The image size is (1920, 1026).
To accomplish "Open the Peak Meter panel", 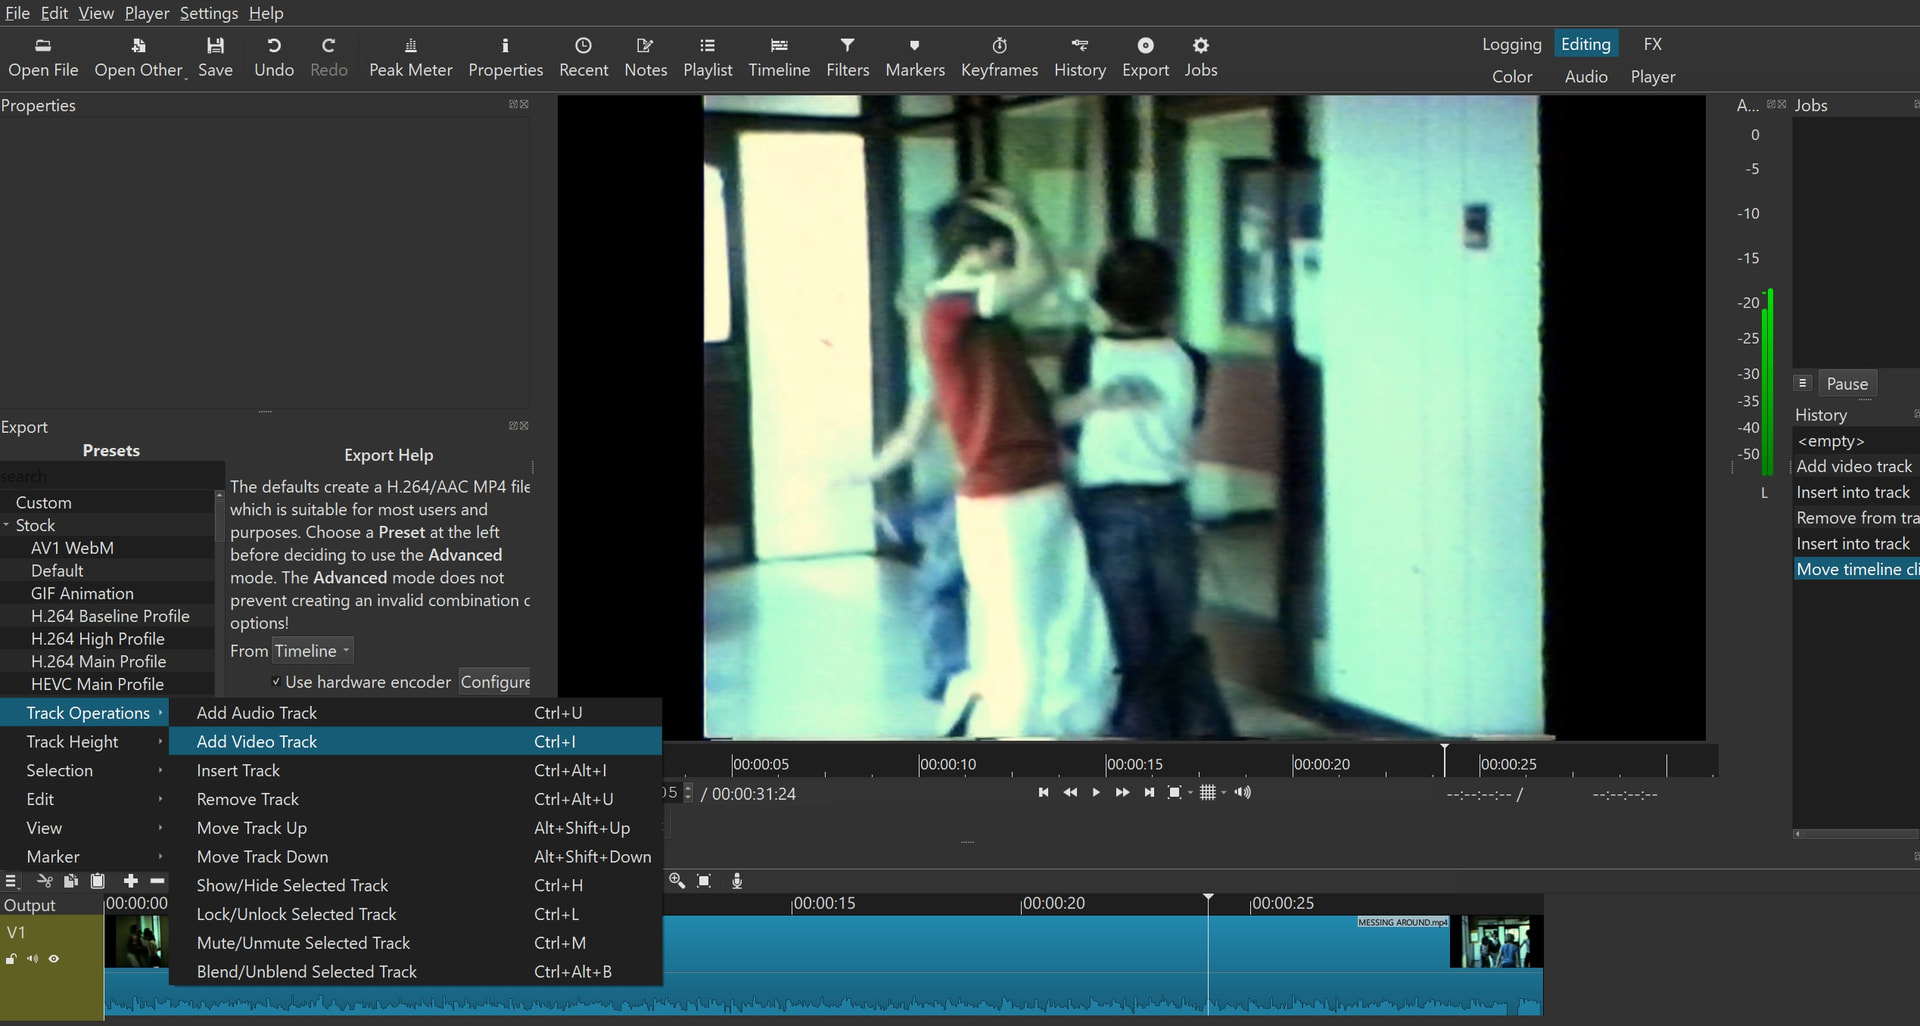I will tap(410, 57).
